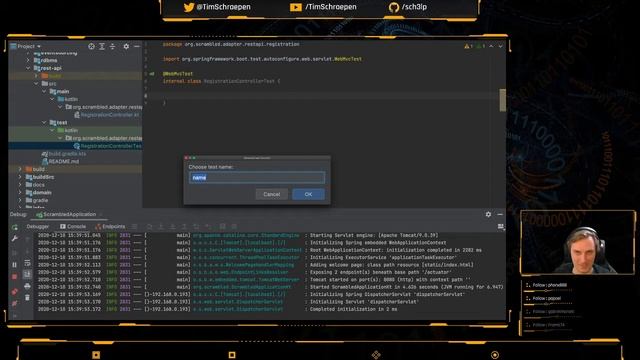Collapse the src folder in tree
The height and width of the screenshot is (360, 640).
[x=36, y=84]
